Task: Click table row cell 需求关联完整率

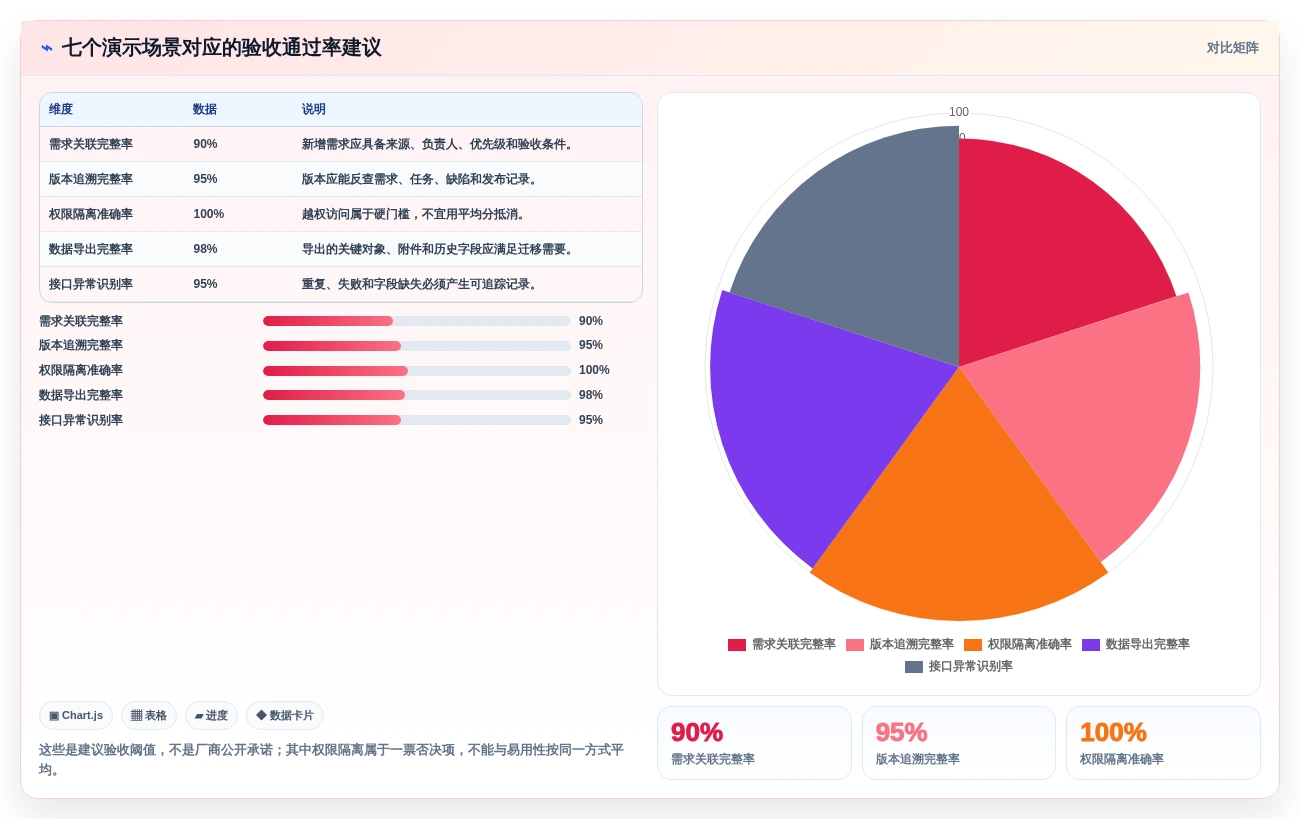Action: [x=91, y=144]
